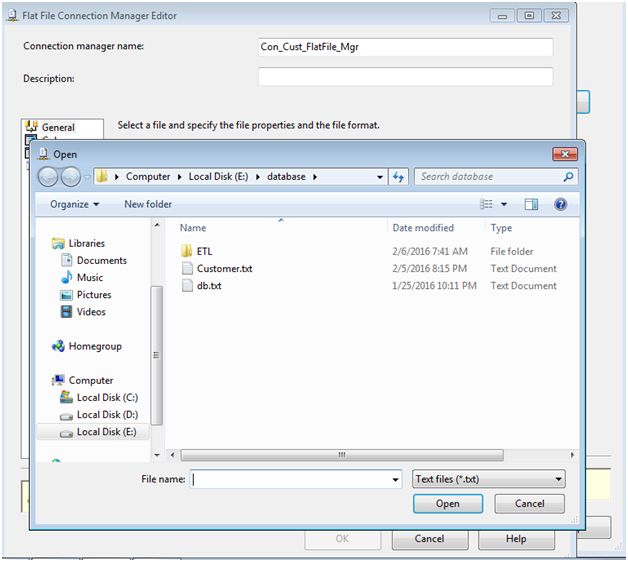Click the File name input field
628x562 pixels.
click(x=296, y=479)
